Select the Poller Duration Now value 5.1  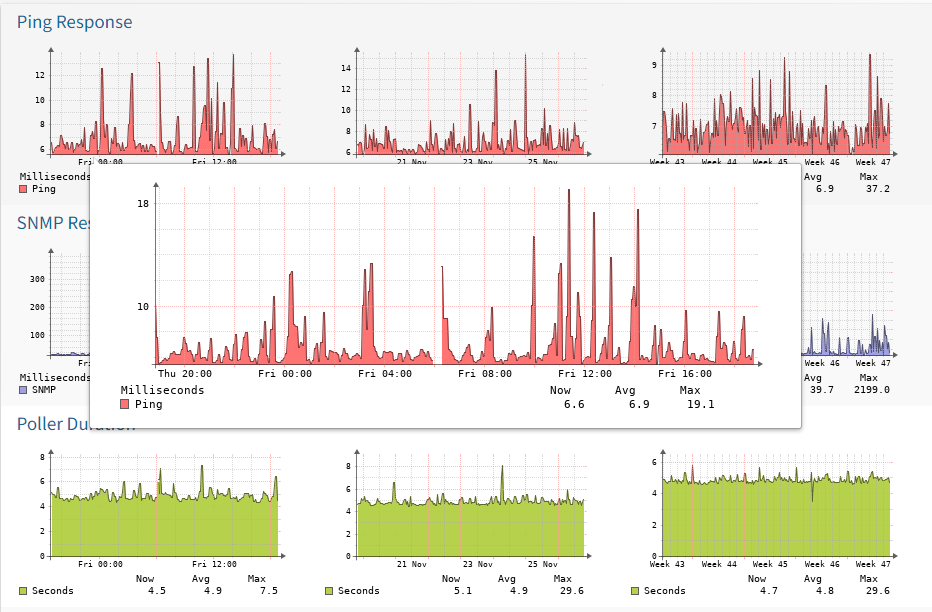click(x=463, y=591)
